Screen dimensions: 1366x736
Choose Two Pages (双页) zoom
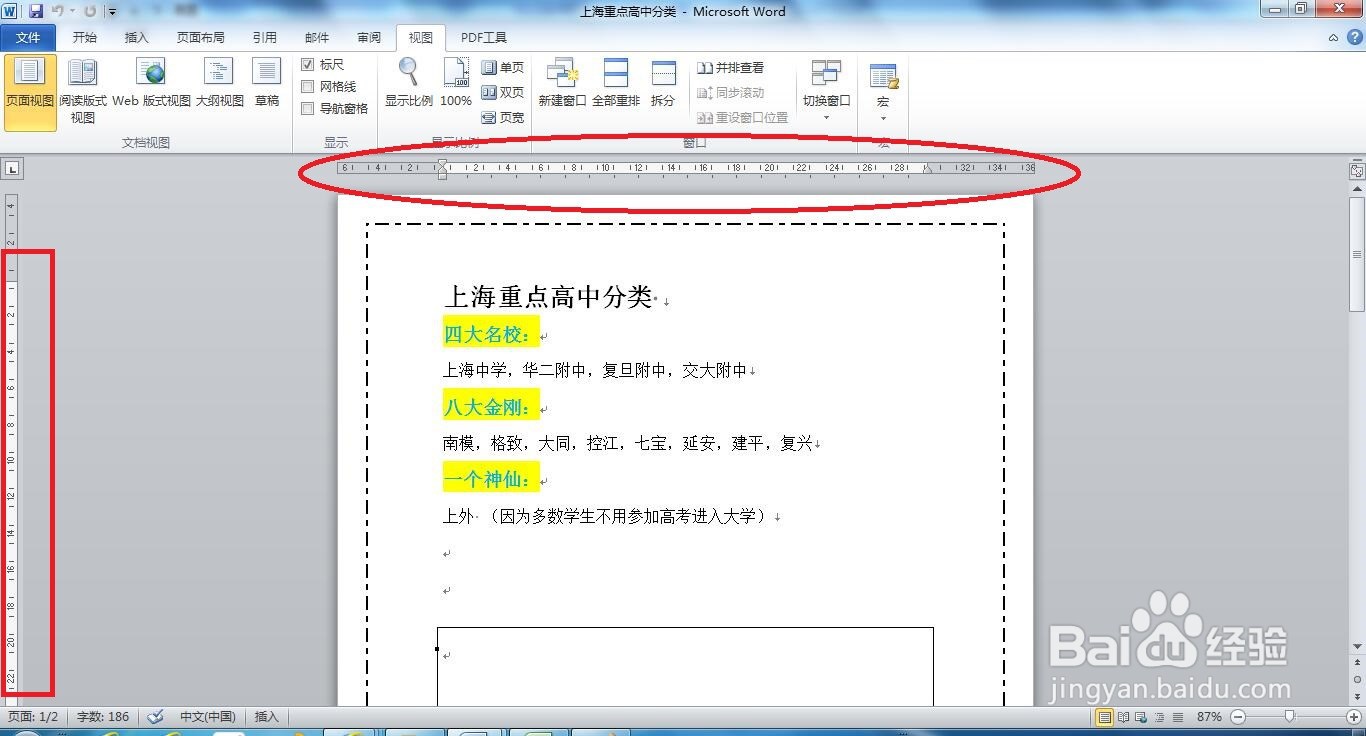[503, 92]
